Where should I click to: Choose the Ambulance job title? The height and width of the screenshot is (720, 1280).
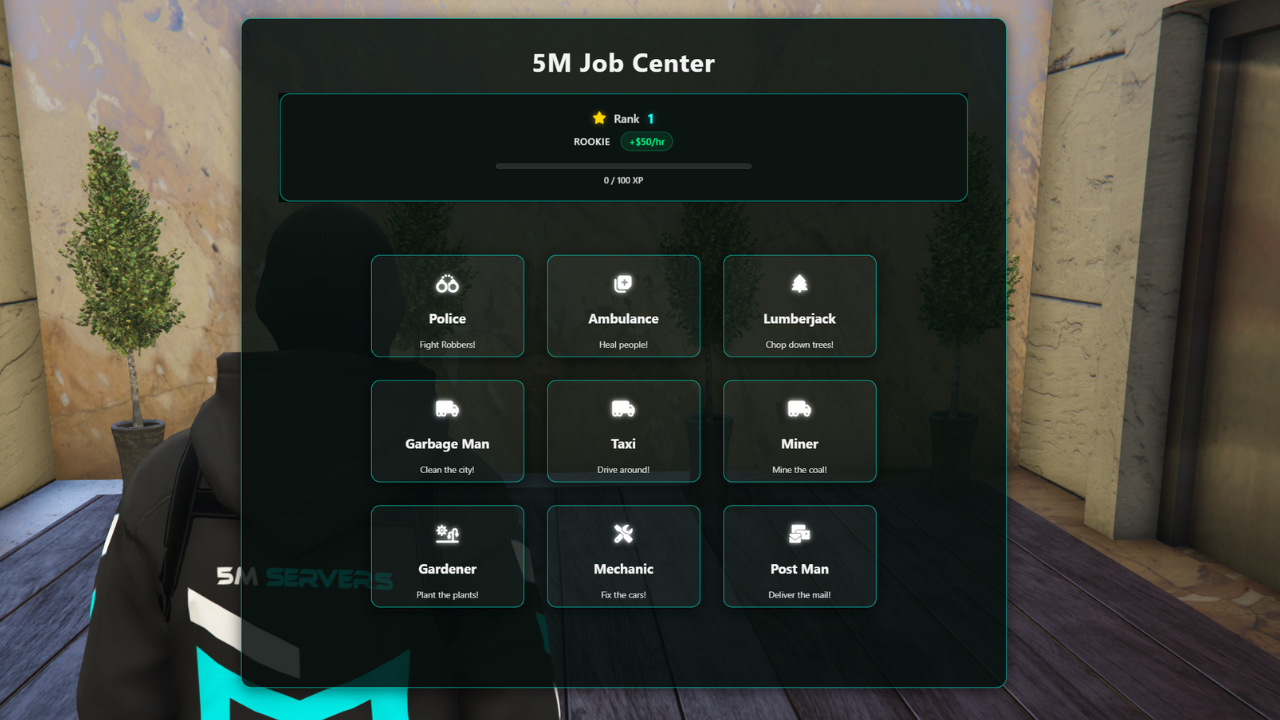tap(623, 319)
